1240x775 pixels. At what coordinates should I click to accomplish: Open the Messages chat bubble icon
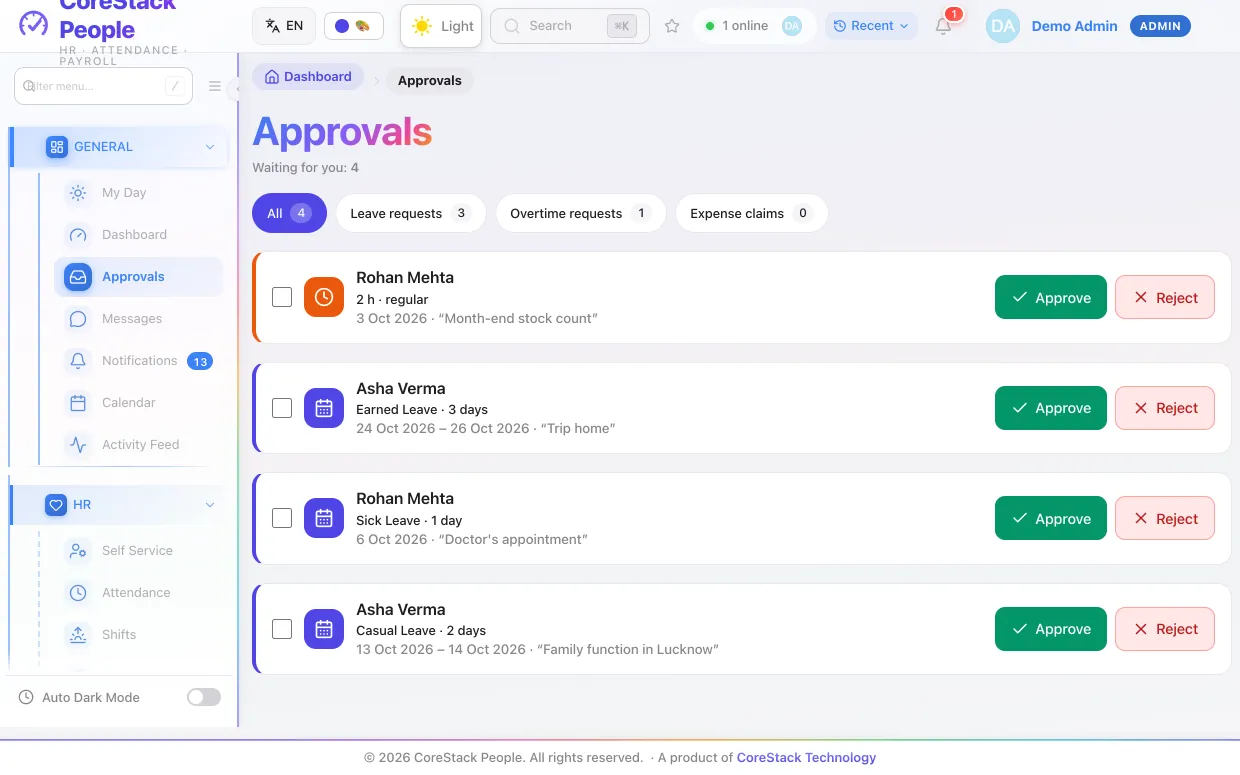(78, 319)
